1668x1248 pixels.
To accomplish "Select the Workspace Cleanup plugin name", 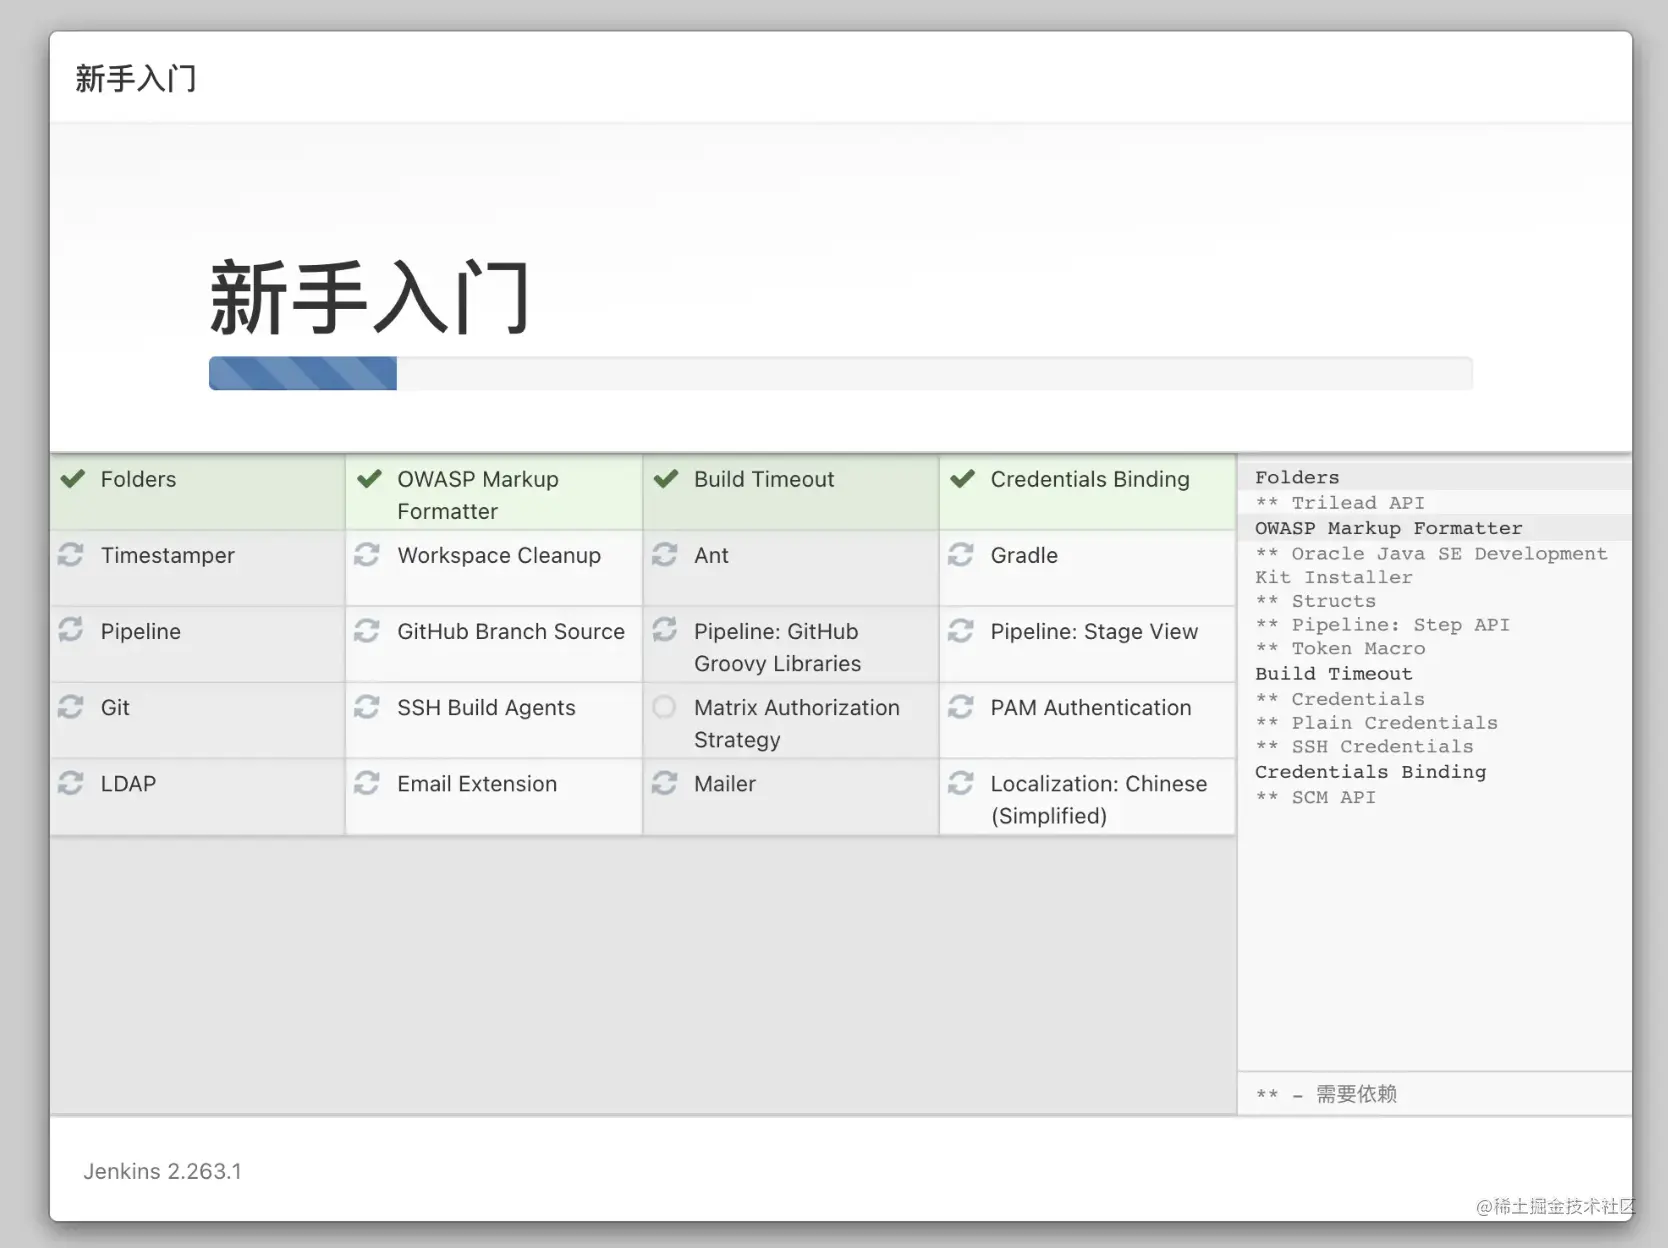I will (499, 555).
